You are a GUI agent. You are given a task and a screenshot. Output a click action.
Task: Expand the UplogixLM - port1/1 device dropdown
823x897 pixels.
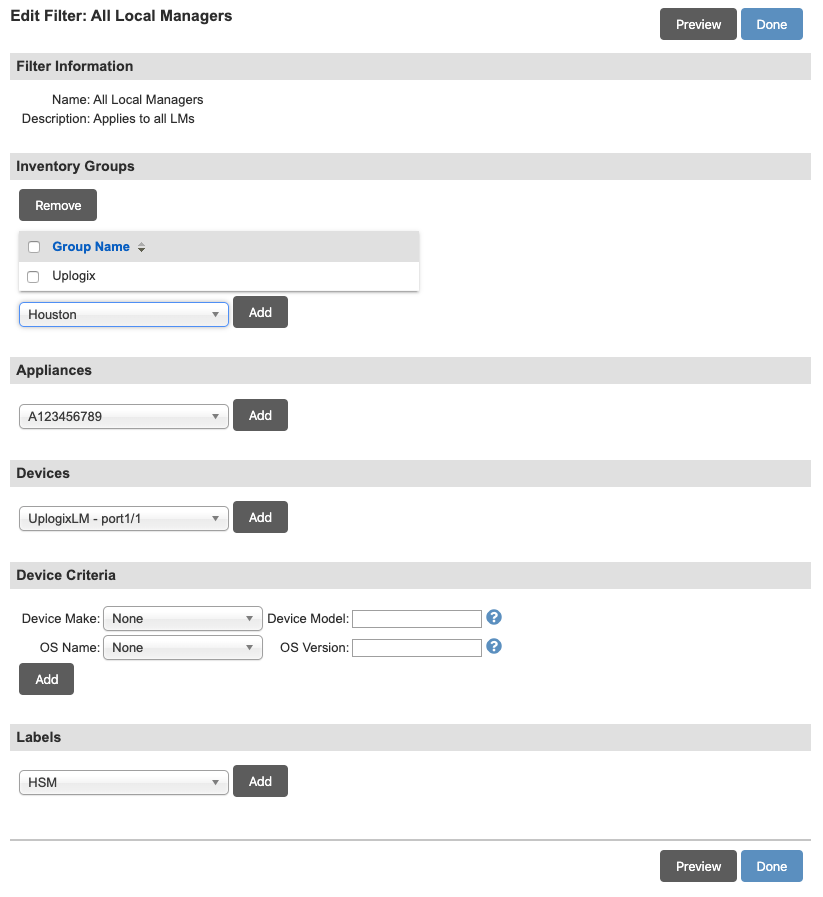pos(124,518)
